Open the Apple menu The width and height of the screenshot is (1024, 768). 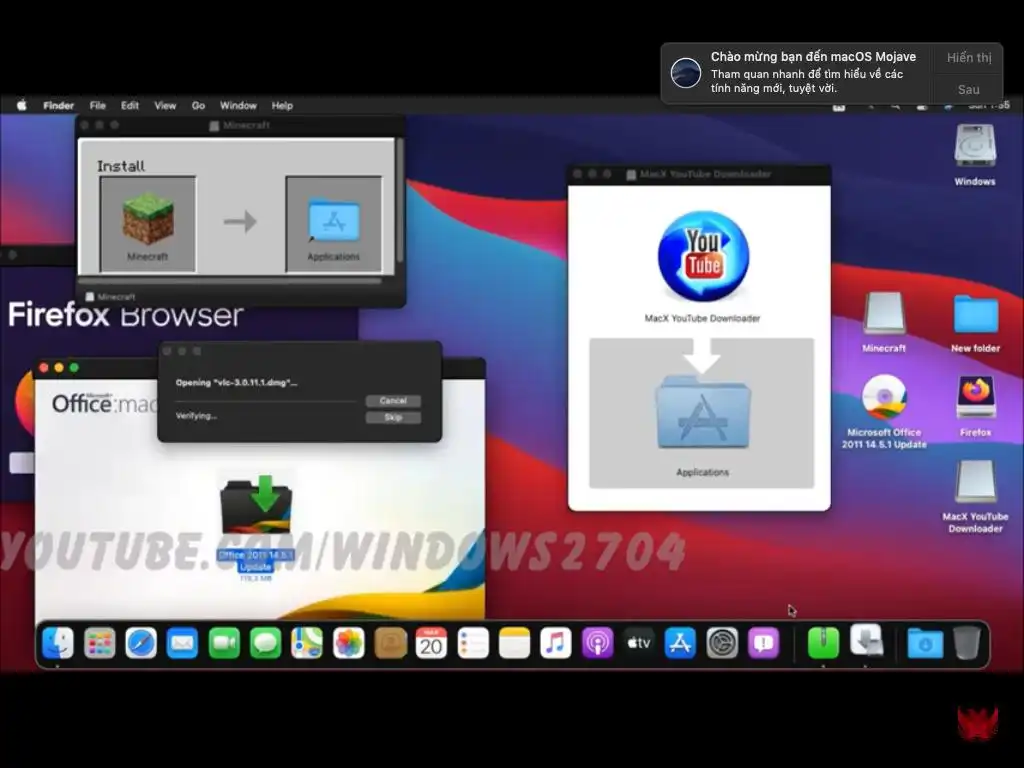[22, 105]
